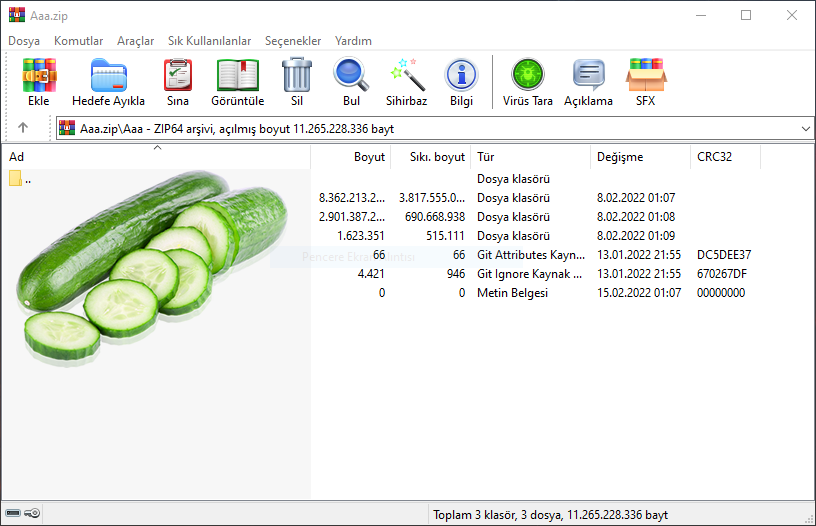
Task: Open the Sık Kullanılanlar menu
Action: tap(209, 41)
